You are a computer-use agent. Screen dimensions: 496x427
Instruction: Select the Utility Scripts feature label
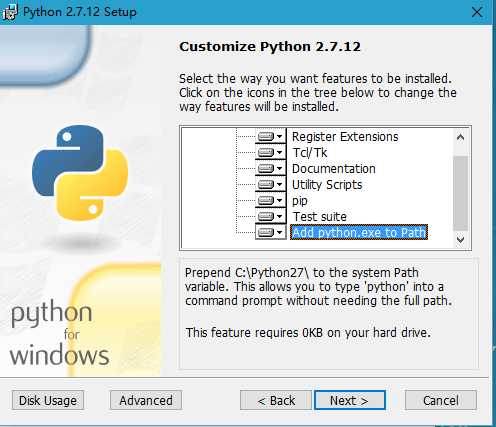click(x=327, y=185)
